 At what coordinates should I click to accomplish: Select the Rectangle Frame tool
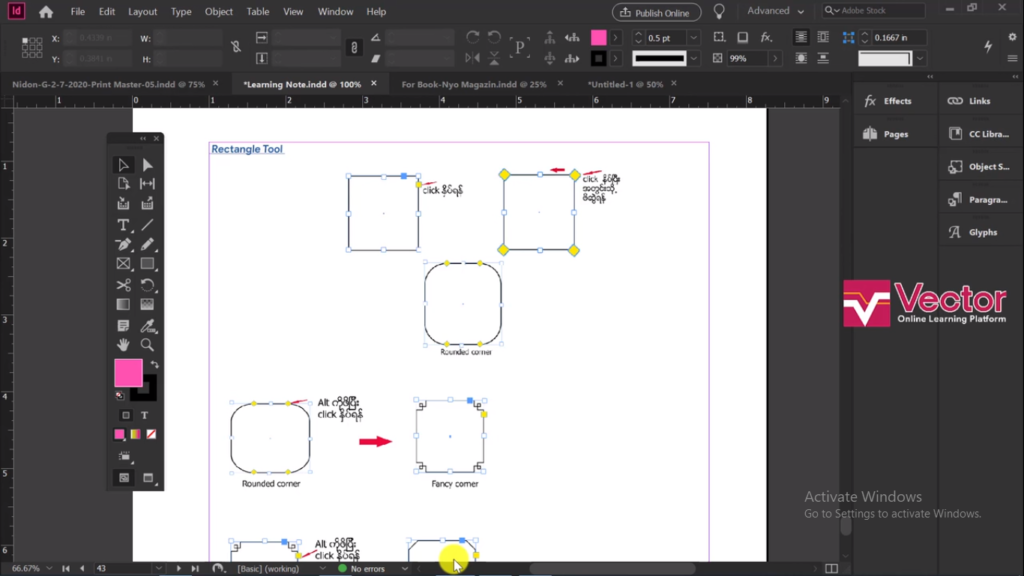point(123,264)
